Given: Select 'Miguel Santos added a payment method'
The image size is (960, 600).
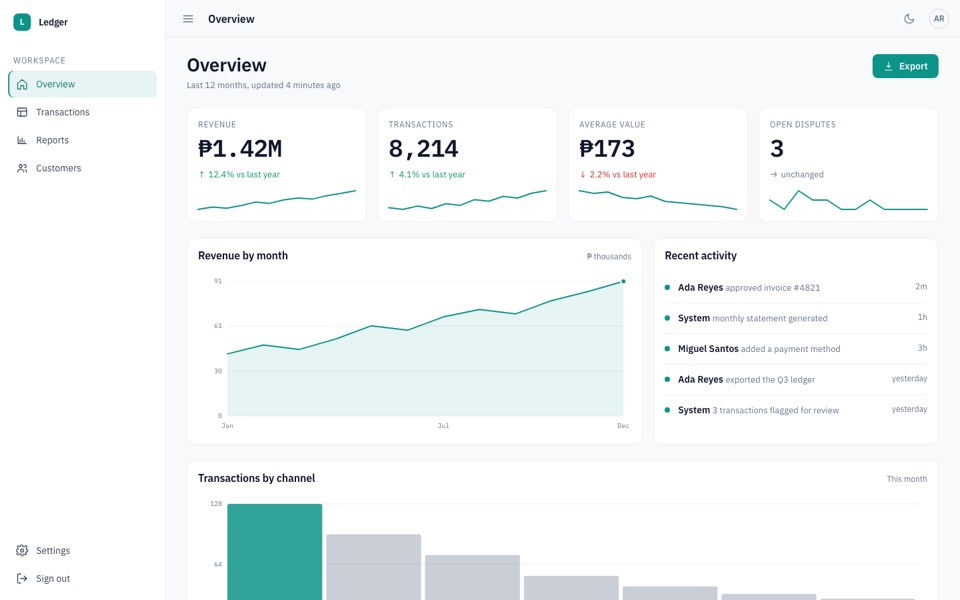Looking at the screenshot, I should (796, 349).
